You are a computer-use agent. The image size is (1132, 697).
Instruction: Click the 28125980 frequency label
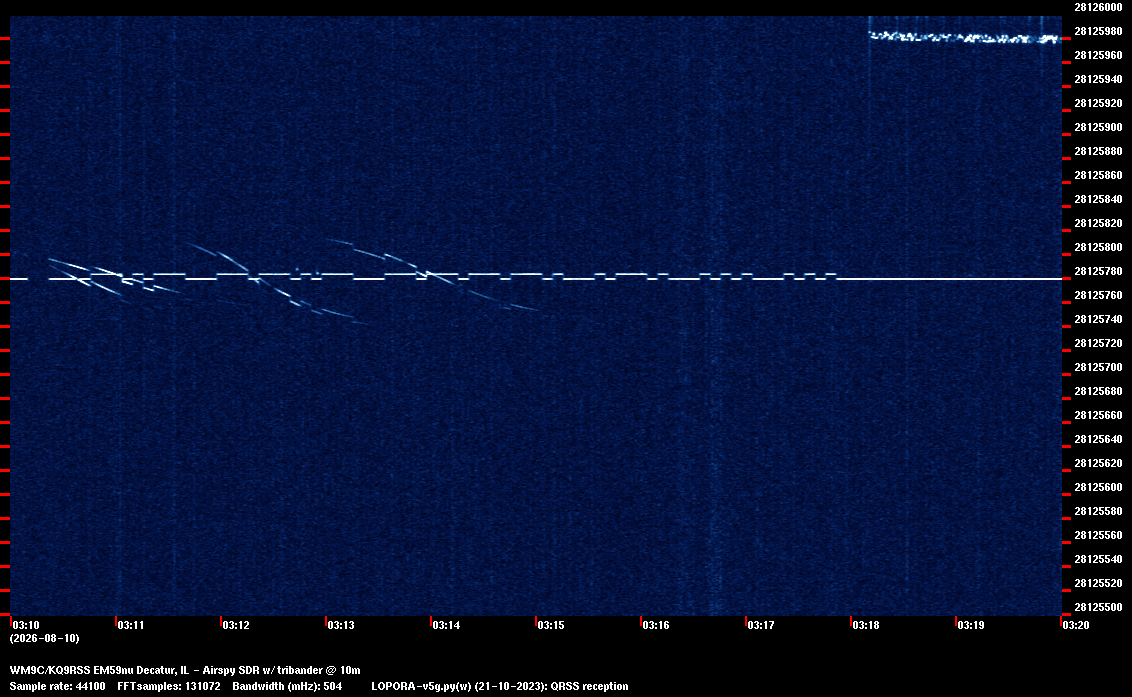pyautogui.click(x=1098, y=31)
